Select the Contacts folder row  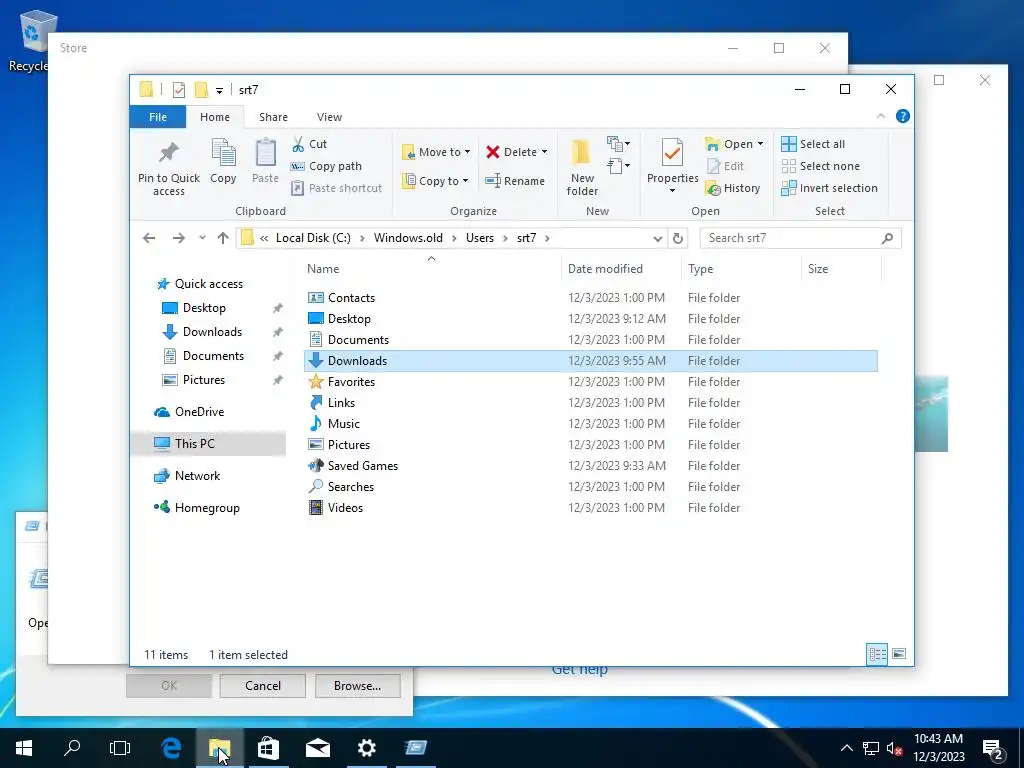tap(590, 298)
